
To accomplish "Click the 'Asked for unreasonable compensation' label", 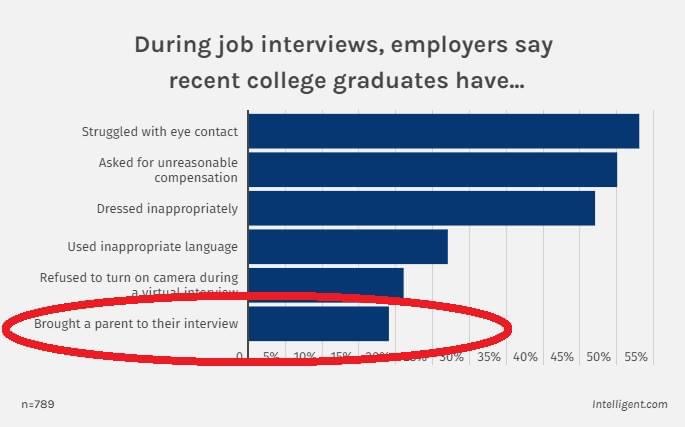I will click(168, 170).
